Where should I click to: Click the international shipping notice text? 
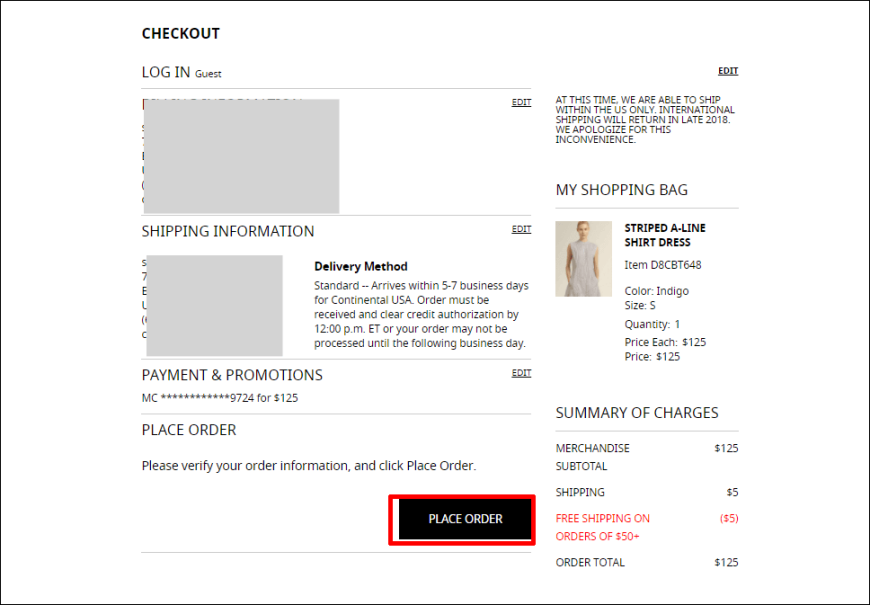click(x=645, y=120)
